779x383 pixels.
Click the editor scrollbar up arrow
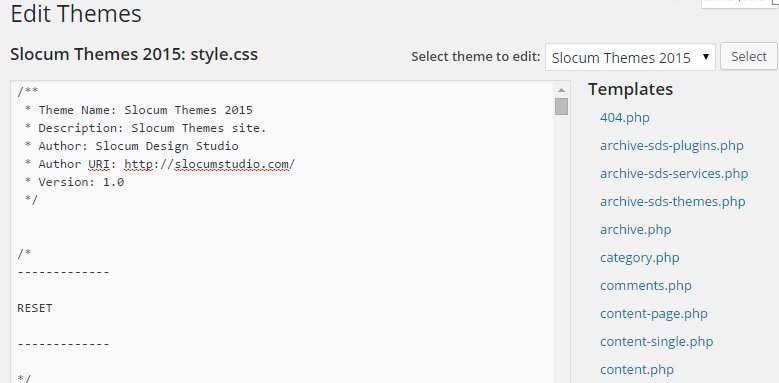pos(561,90)
